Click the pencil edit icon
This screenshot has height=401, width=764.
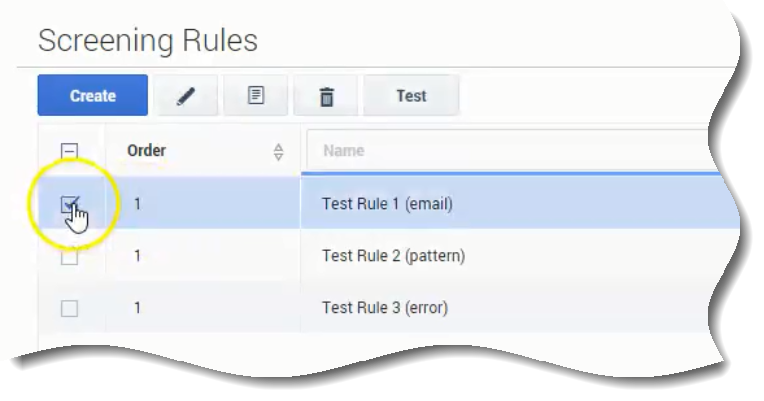coord(186,96)
